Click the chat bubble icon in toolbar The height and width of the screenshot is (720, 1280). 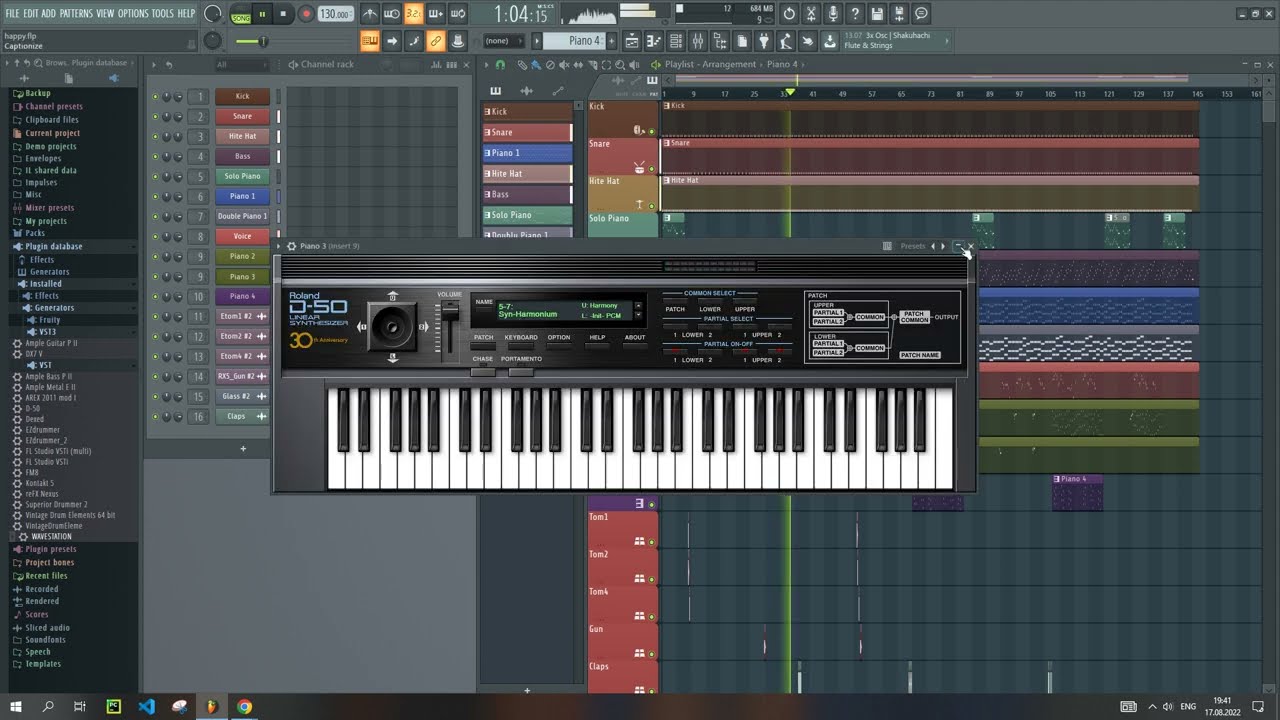[921, 14]
